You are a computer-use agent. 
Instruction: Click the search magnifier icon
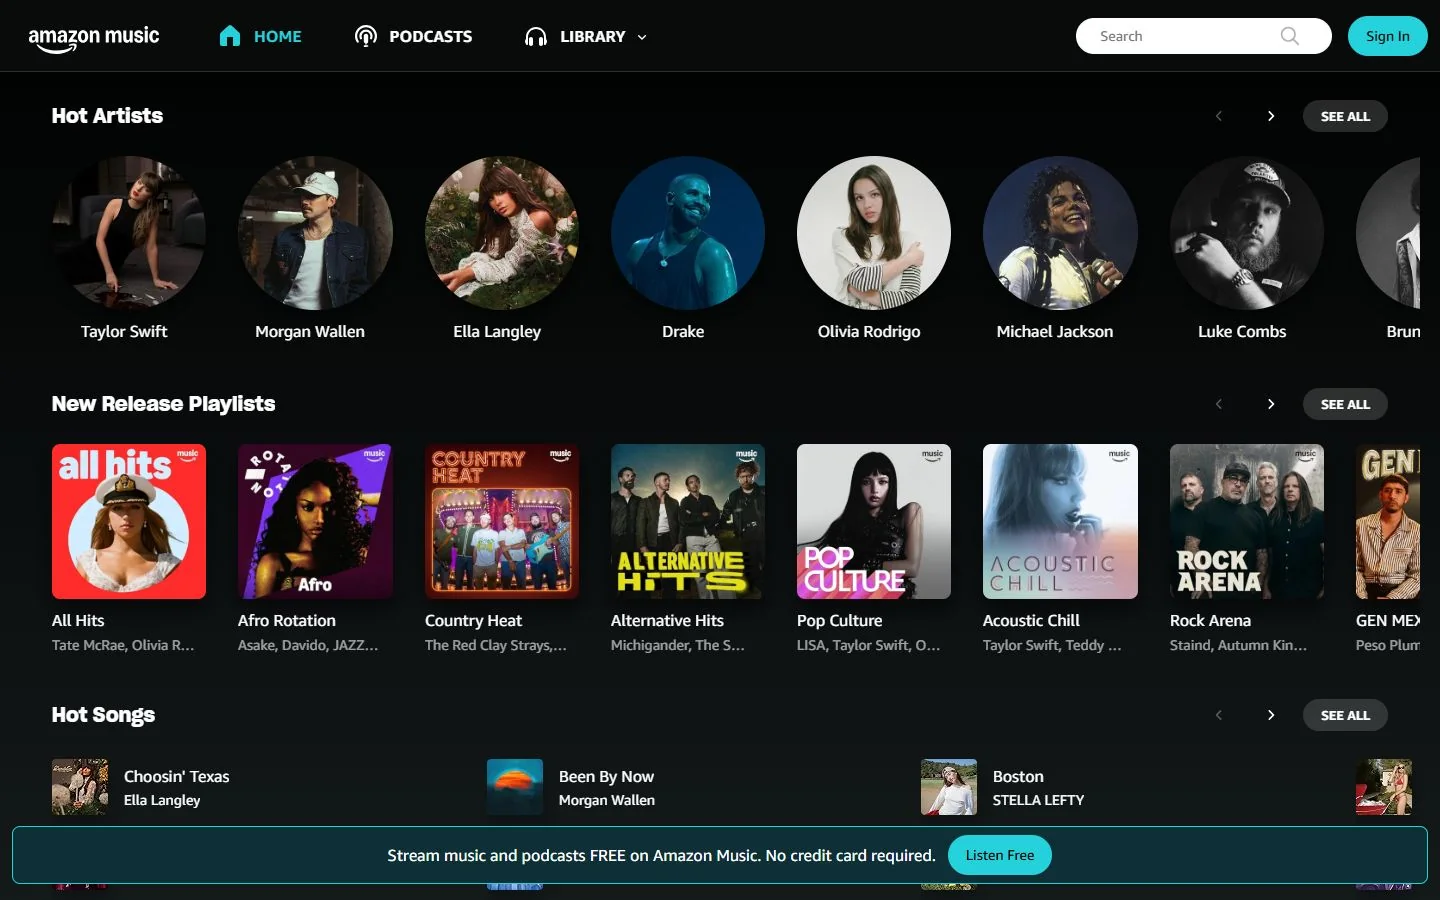click(x=1290, y=36)
